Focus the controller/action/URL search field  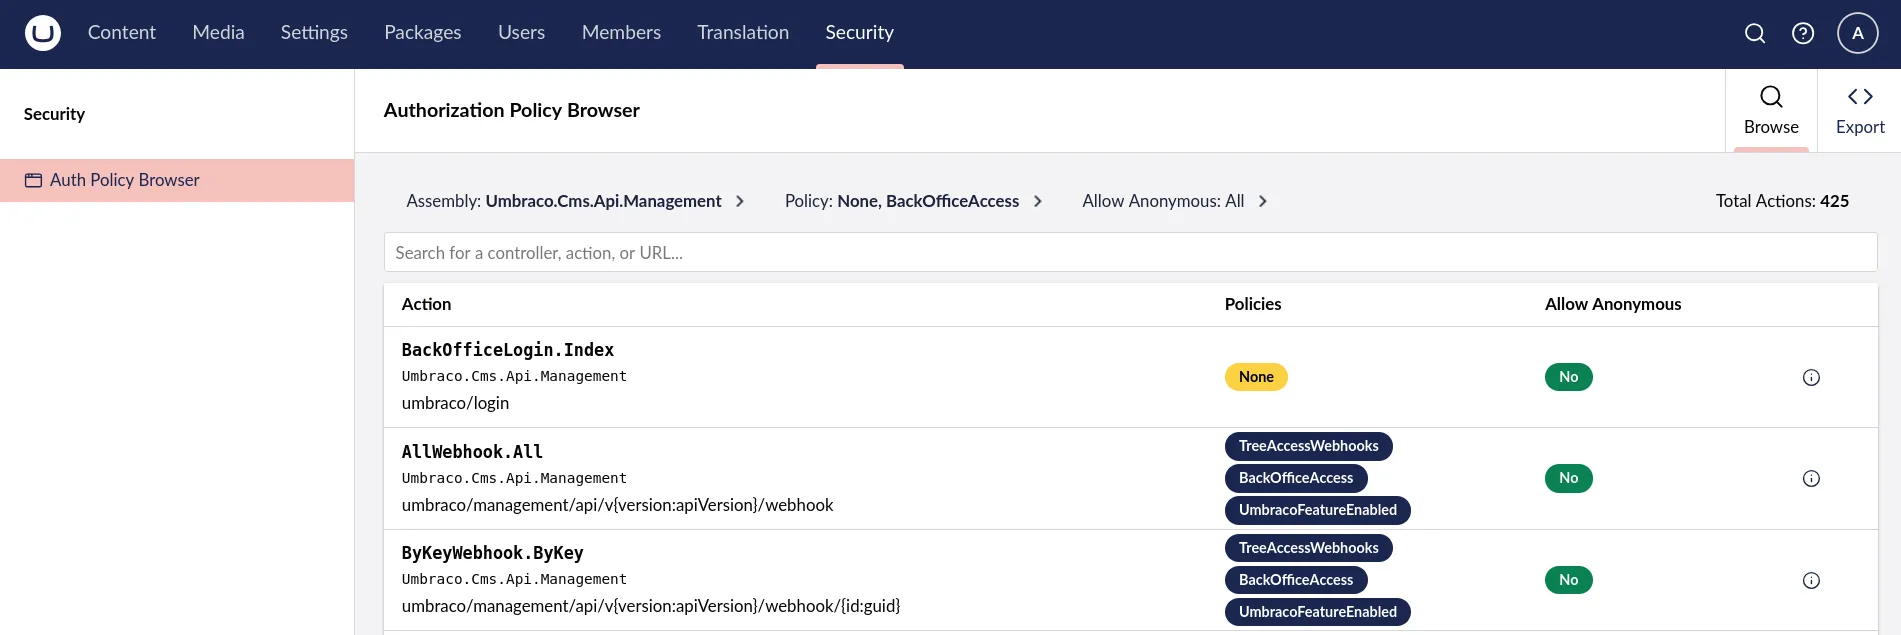pos(1130,253)
